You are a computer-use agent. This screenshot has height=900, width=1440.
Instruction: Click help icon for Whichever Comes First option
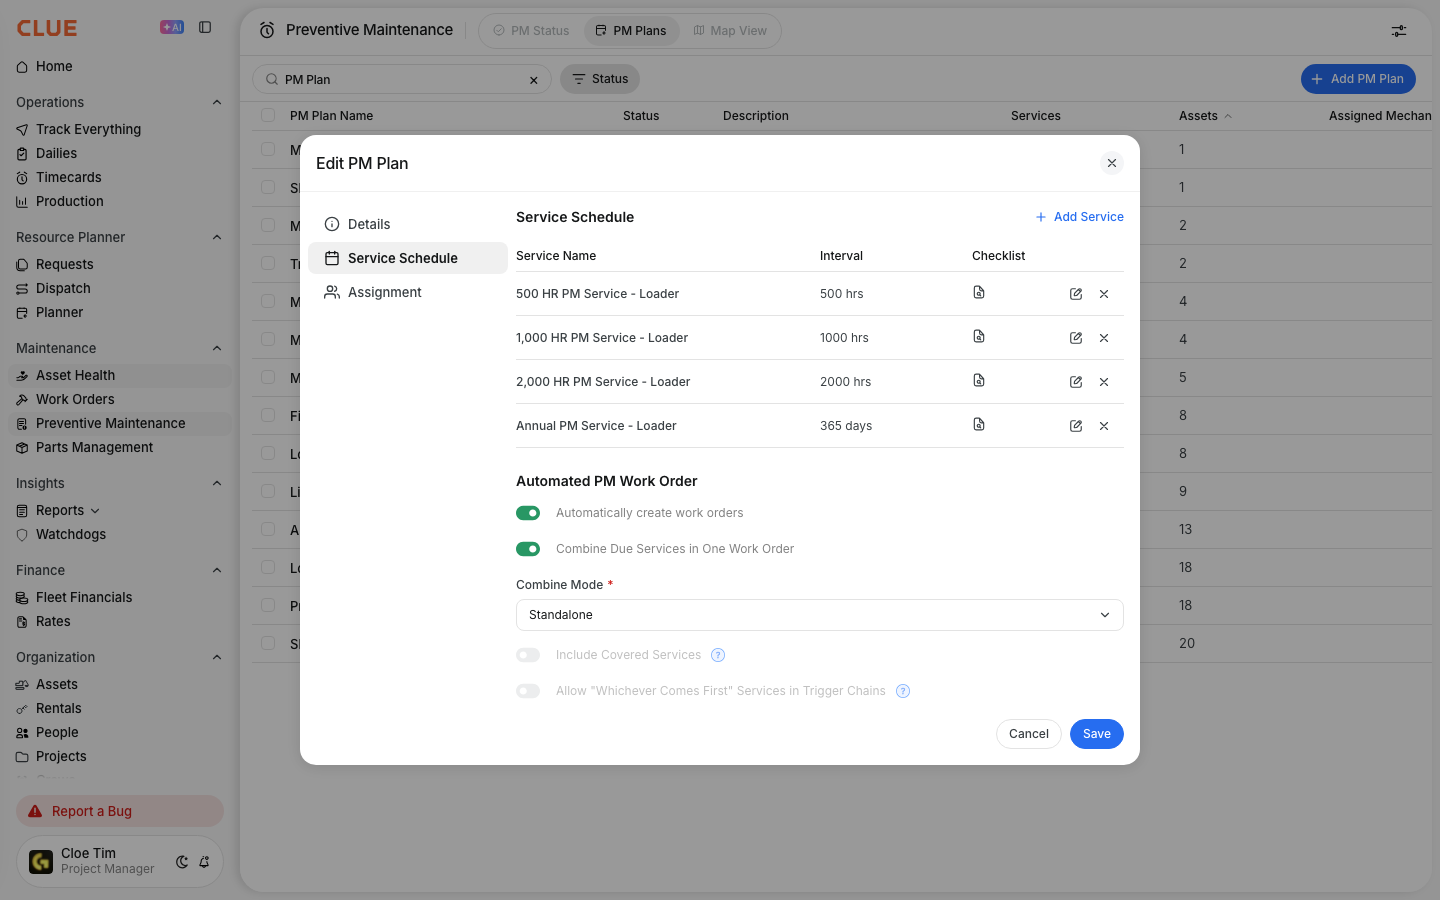coord(903,691)
